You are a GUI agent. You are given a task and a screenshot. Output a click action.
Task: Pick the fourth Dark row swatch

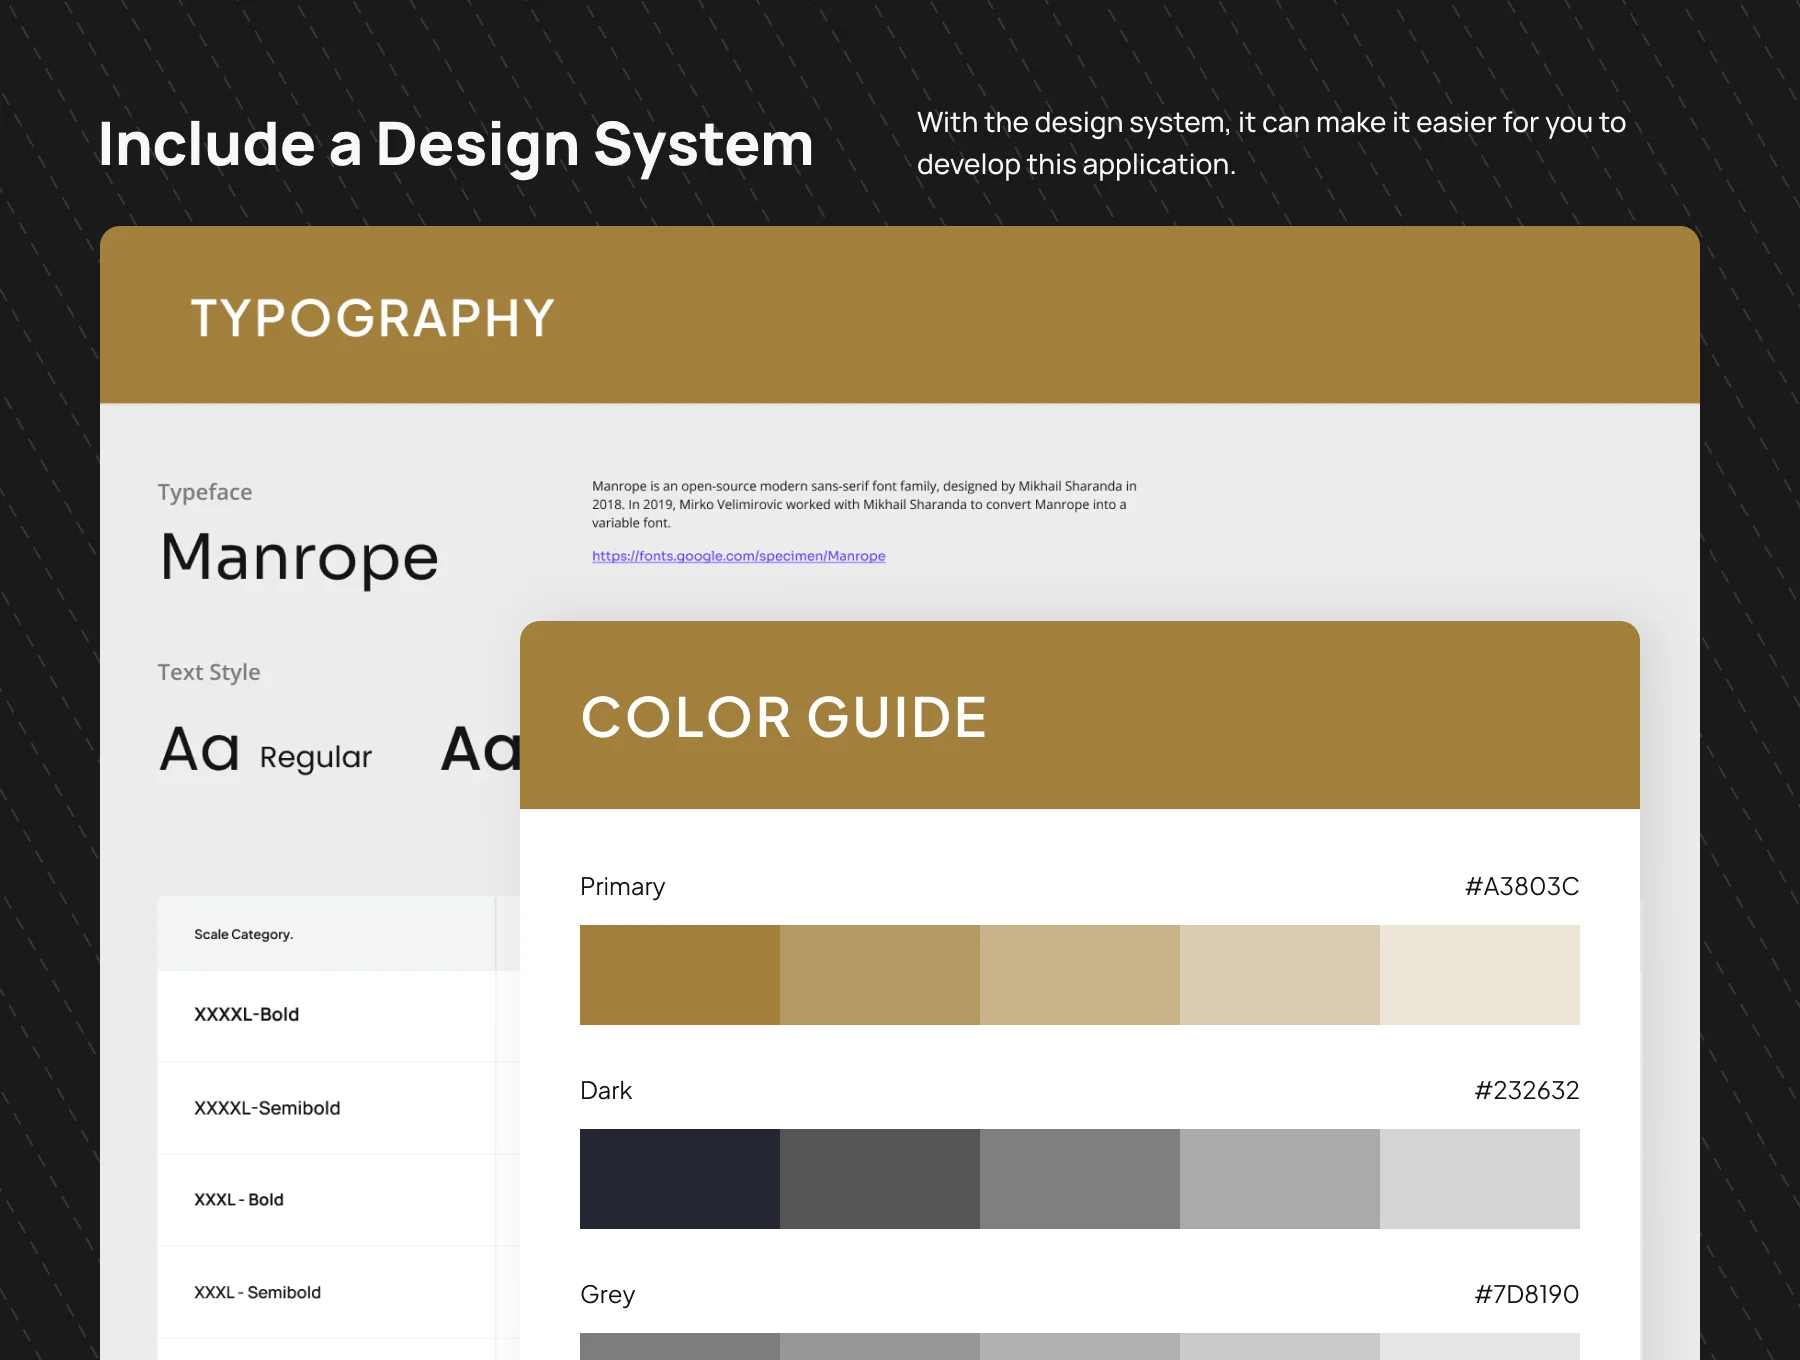[1280, 1179]
